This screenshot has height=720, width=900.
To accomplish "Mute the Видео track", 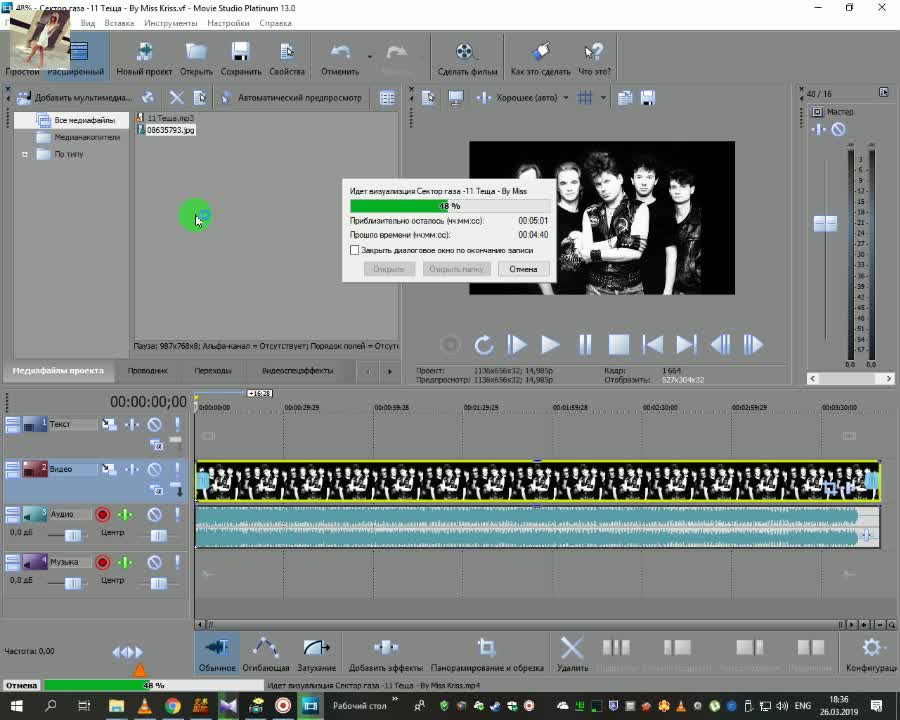I will pos(155,469).
